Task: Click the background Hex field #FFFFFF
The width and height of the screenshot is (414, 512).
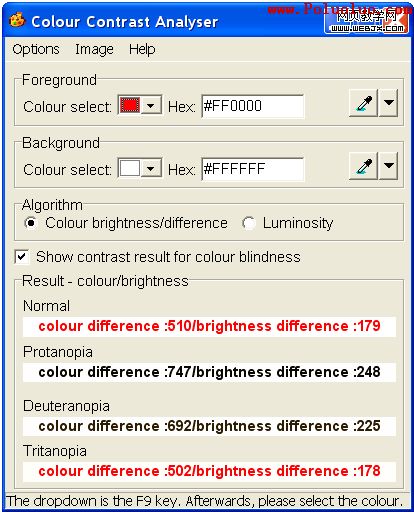Action: point(253,169)
